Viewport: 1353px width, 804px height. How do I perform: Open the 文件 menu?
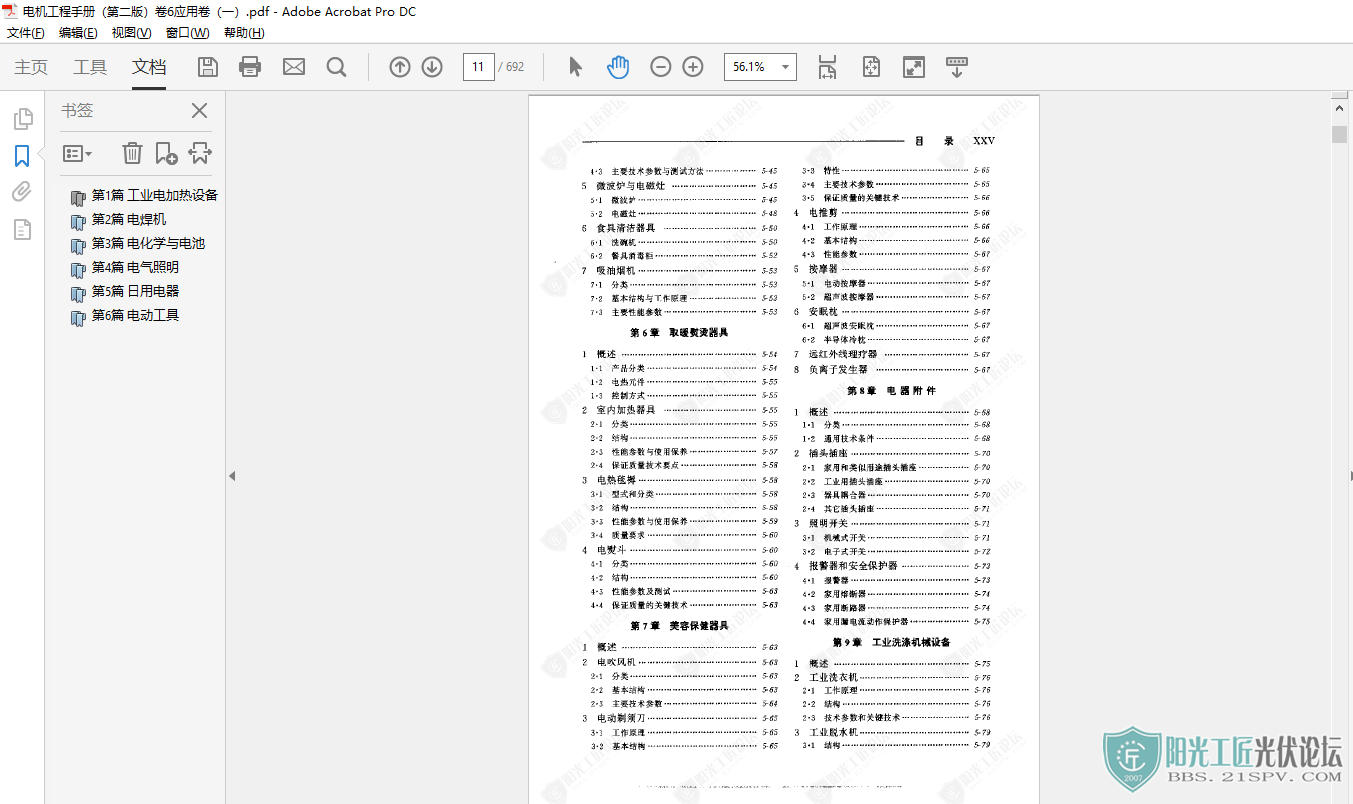coord(26,33)
